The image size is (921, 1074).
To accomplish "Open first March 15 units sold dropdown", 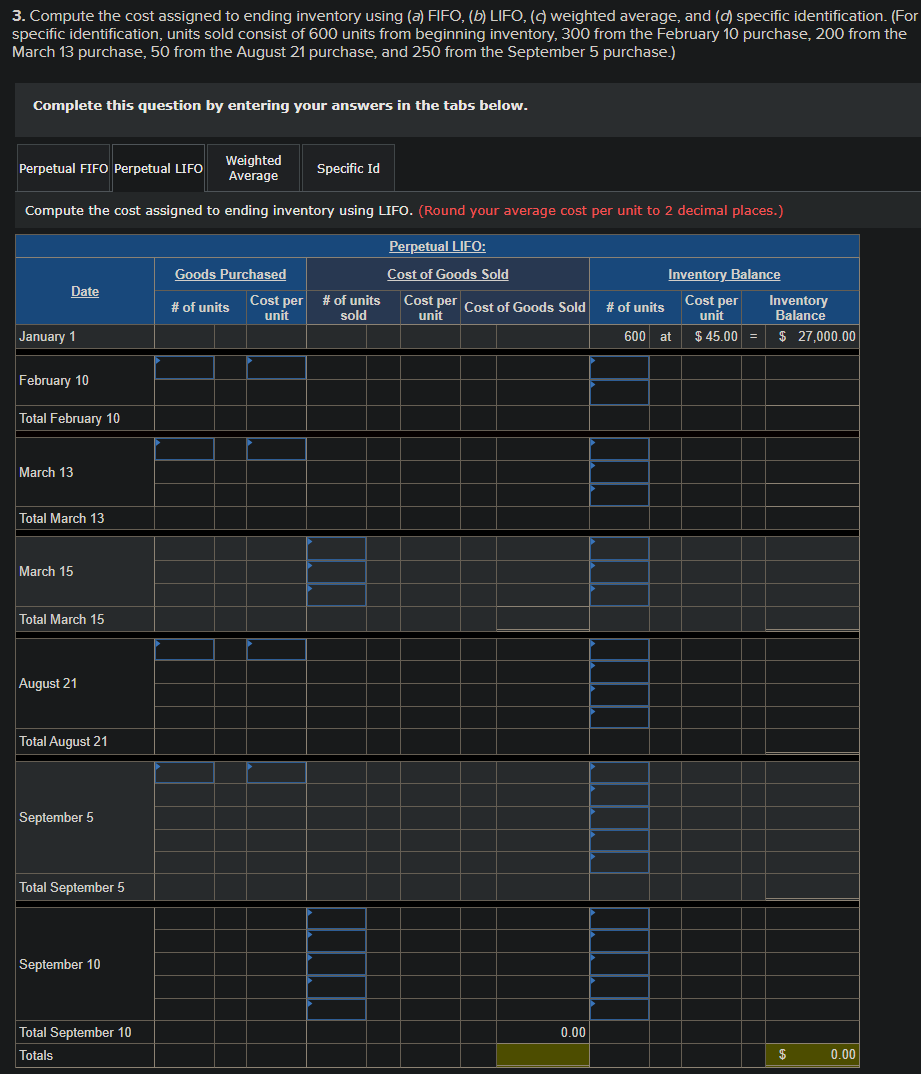I will (x=336, y=549).
